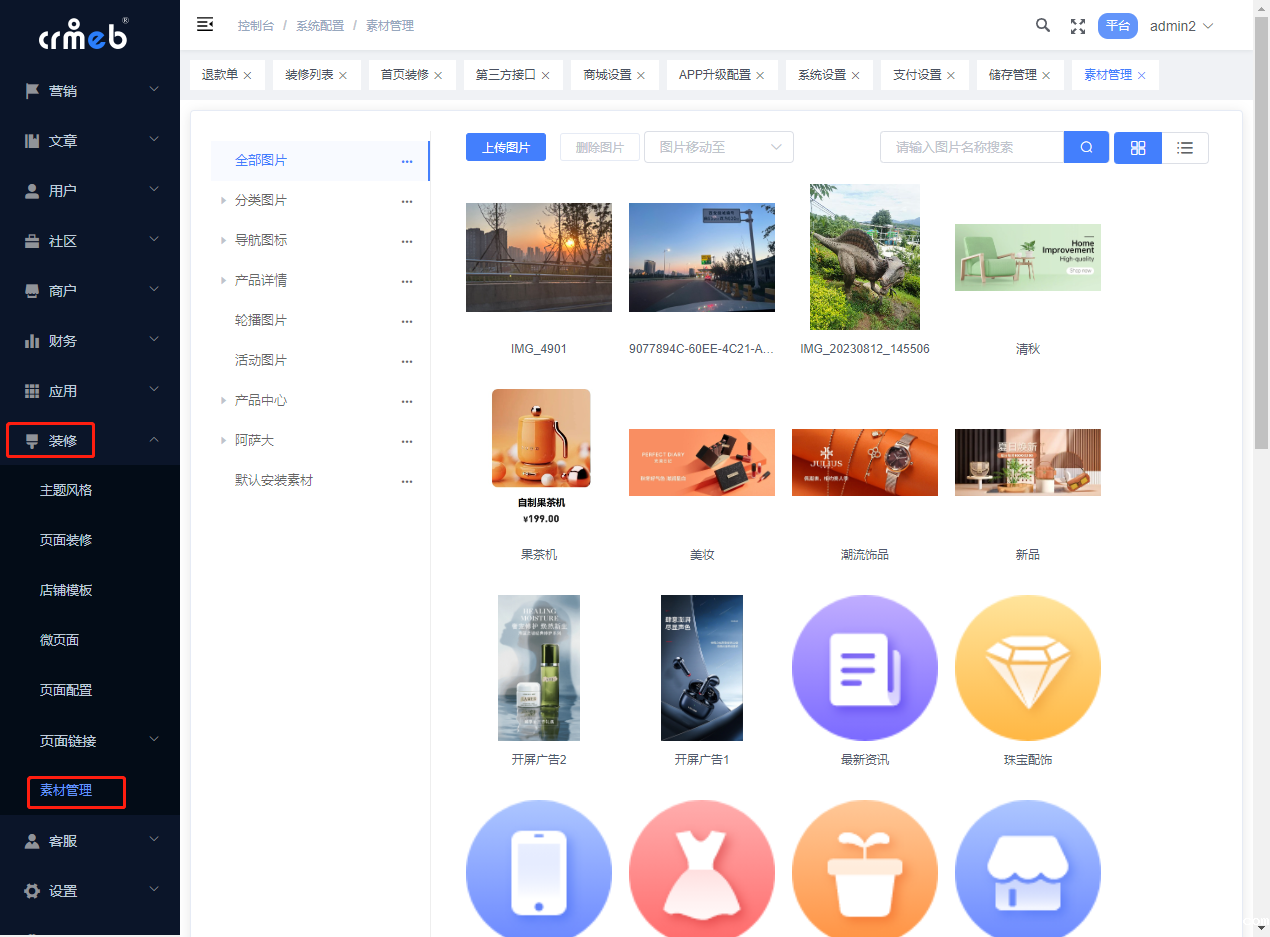
Task: Expand the 营销 sidebar menu
Action: coord(90,91)
